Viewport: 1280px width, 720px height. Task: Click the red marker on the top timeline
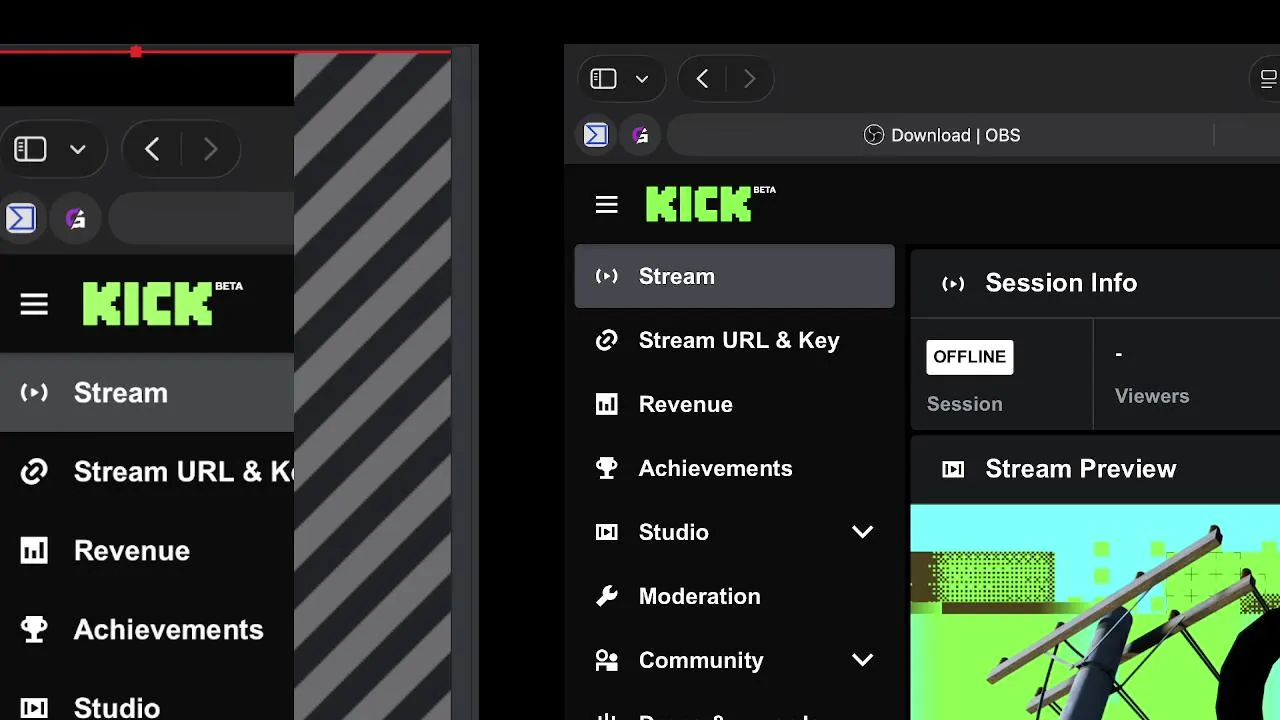click(136, 51)
